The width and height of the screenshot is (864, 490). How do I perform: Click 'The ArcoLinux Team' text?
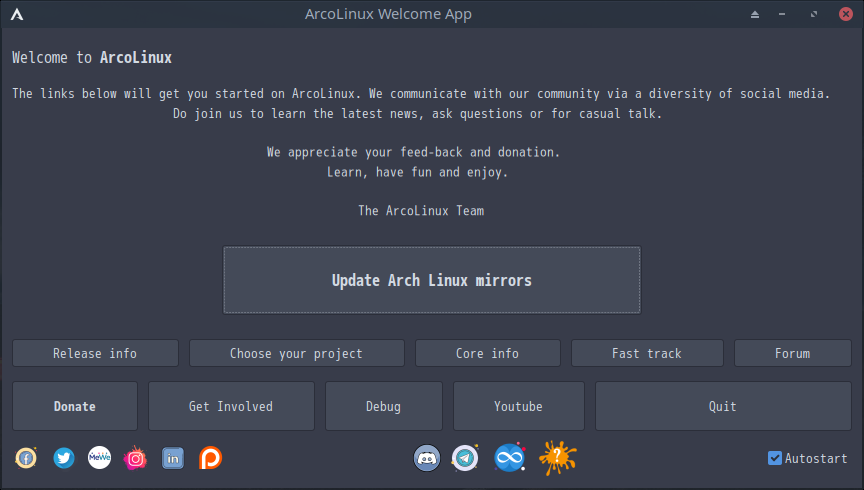click(421, 211)
